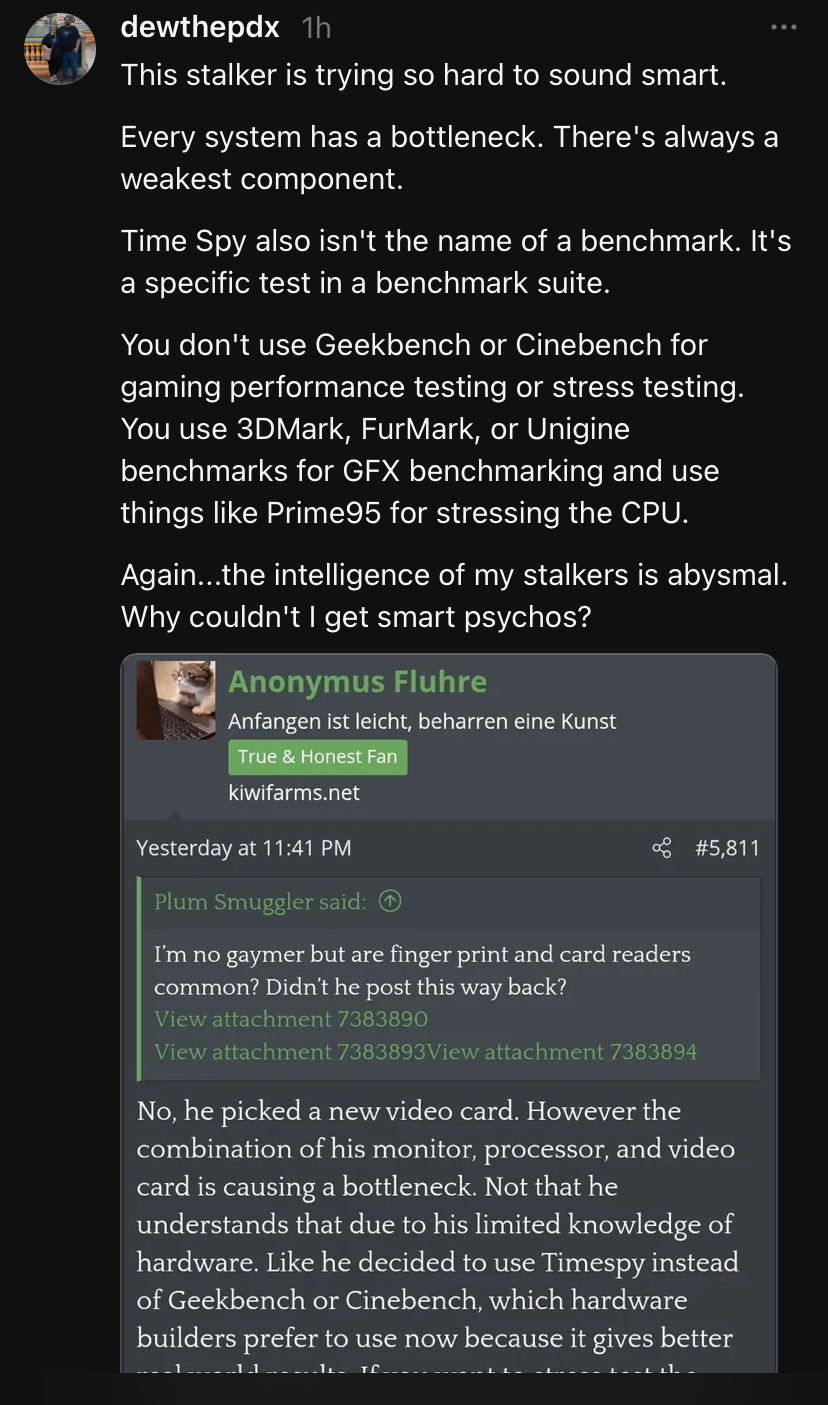The width and height of the screenshot is (828, 1405).
Task: Click the quoted text about finger print readers
Action: [x=422, y=970]
